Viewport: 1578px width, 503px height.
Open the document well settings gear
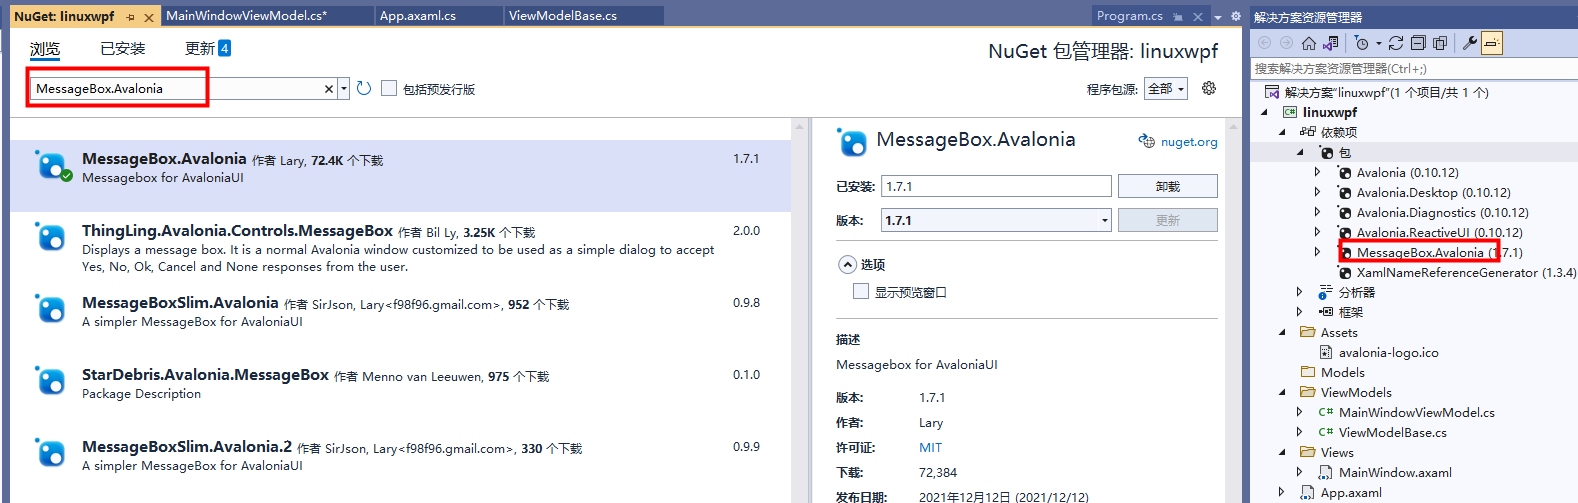click(1235, 16)
